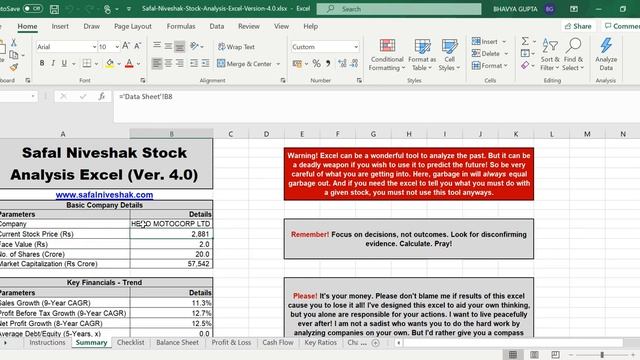Adjust the zoom slider handle
640x360 pixels.
[602, 355]
